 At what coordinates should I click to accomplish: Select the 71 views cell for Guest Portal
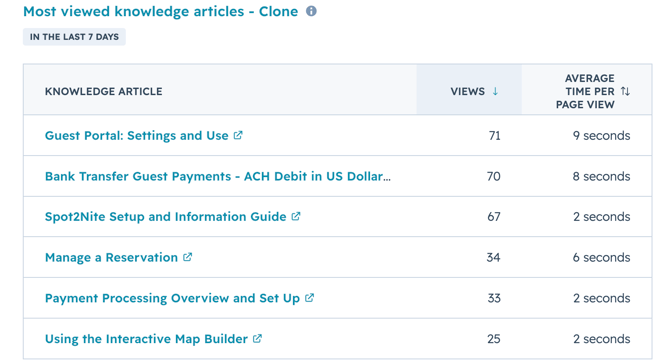click(x=494, y=135)
